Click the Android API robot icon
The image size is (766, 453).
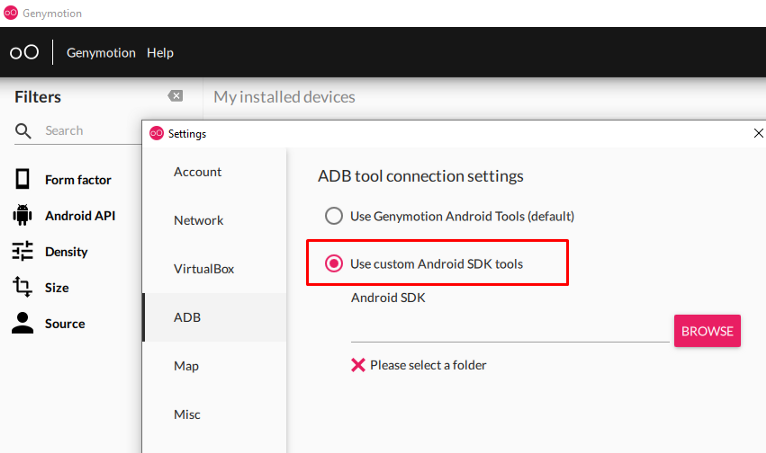point(22,215)
